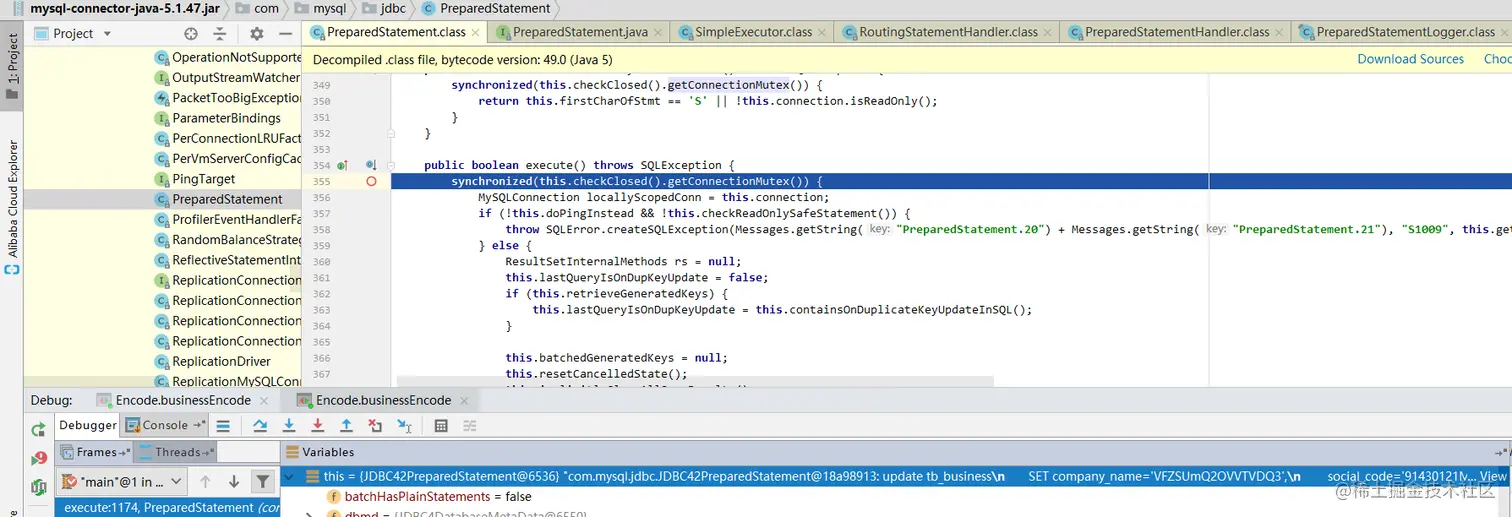Image resolution: width=1512 pixels, height=517 pixels.
Task: Collapse the 'this' variable node
Action: 290,477
